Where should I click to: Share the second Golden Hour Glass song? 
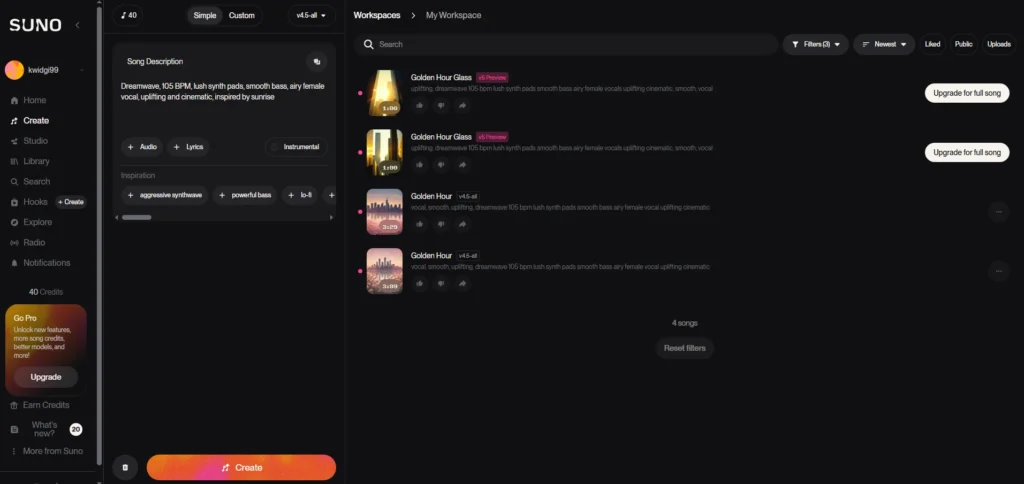(x=462, y=165)
